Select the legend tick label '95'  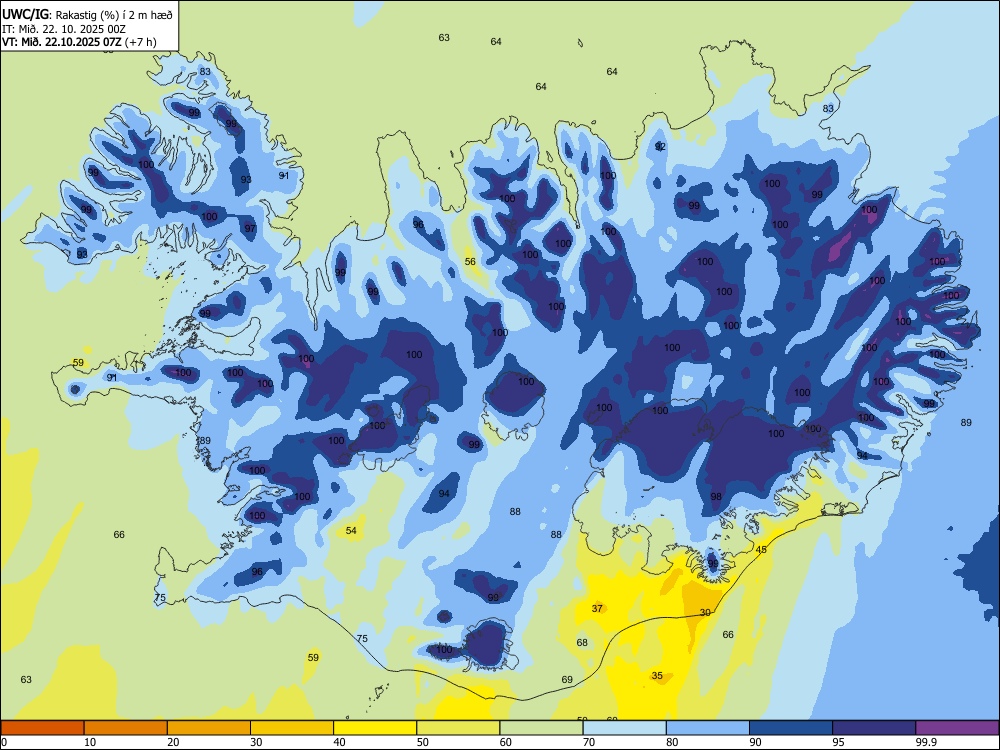tap(838, 742)
